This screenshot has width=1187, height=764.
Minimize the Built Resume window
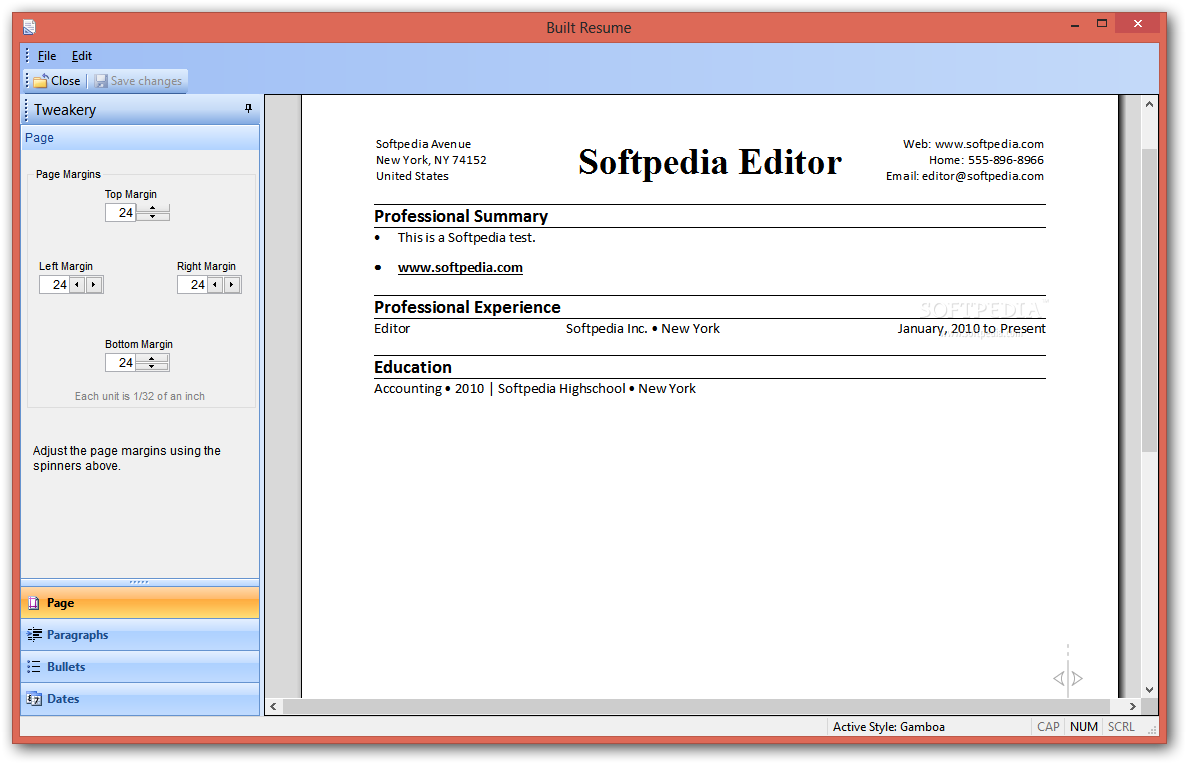(1074, 25)
